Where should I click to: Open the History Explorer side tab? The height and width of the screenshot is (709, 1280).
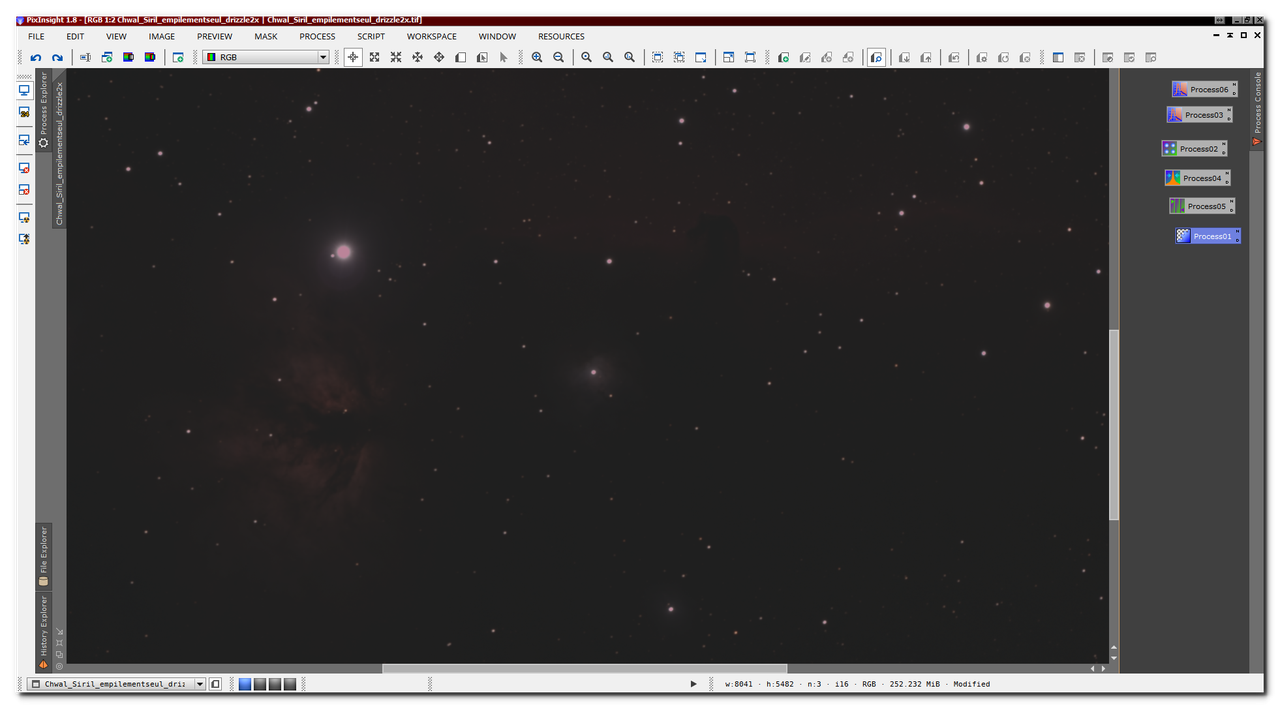pos(44,632)
